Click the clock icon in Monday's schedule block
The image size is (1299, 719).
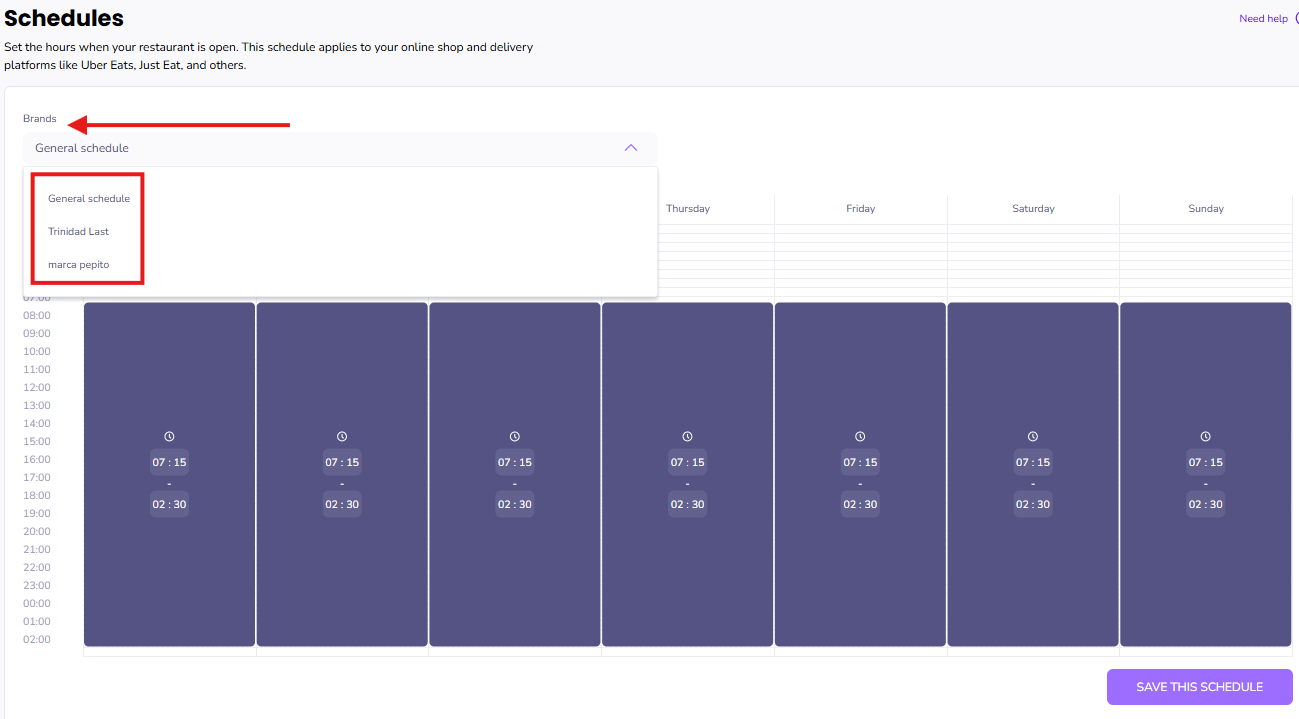(x=169, y=436)
